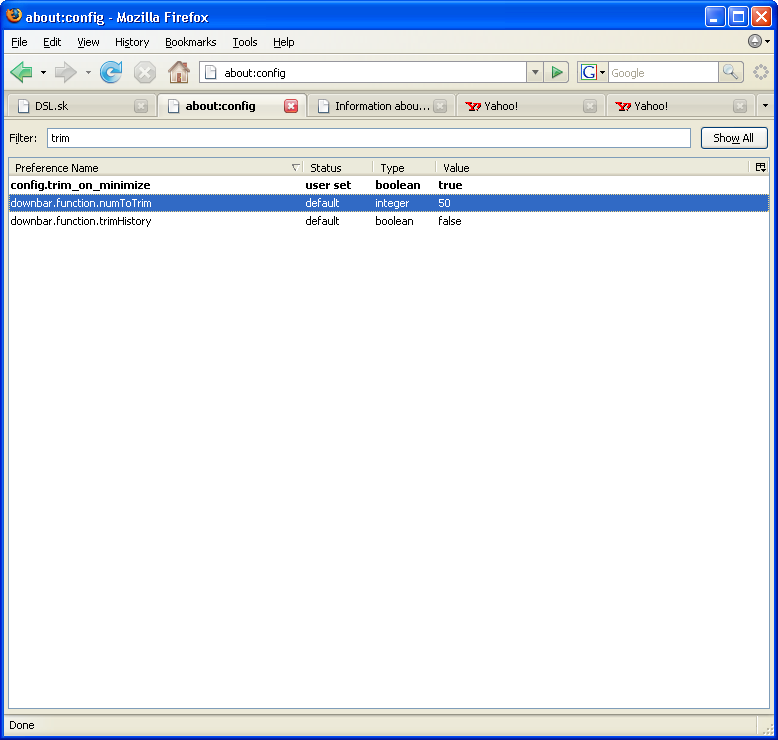Select downbar.function.trimHistory preference row
This screenshot has width=778, height=740.
tap(389, 221)
